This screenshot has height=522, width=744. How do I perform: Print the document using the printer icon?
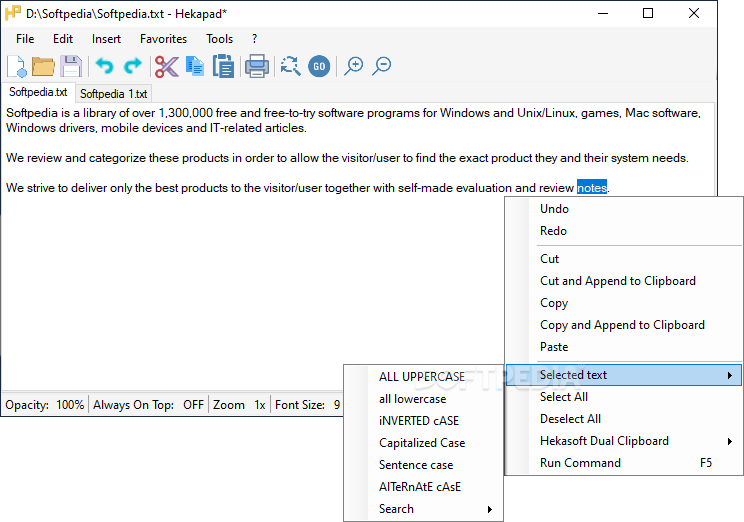257,66
